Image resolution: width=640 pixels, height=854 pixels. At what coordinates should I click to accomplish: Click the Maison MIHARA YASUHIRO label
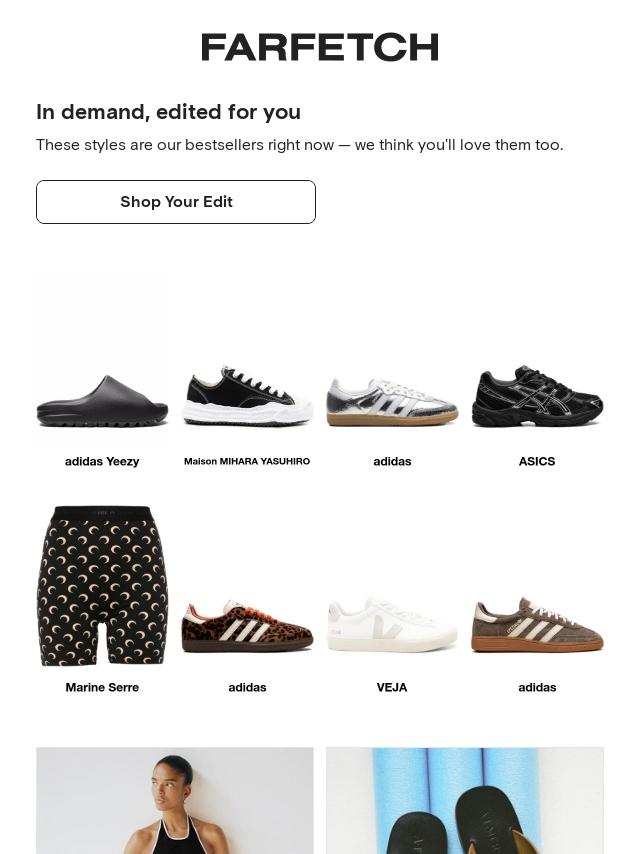(x=247, y=461)
